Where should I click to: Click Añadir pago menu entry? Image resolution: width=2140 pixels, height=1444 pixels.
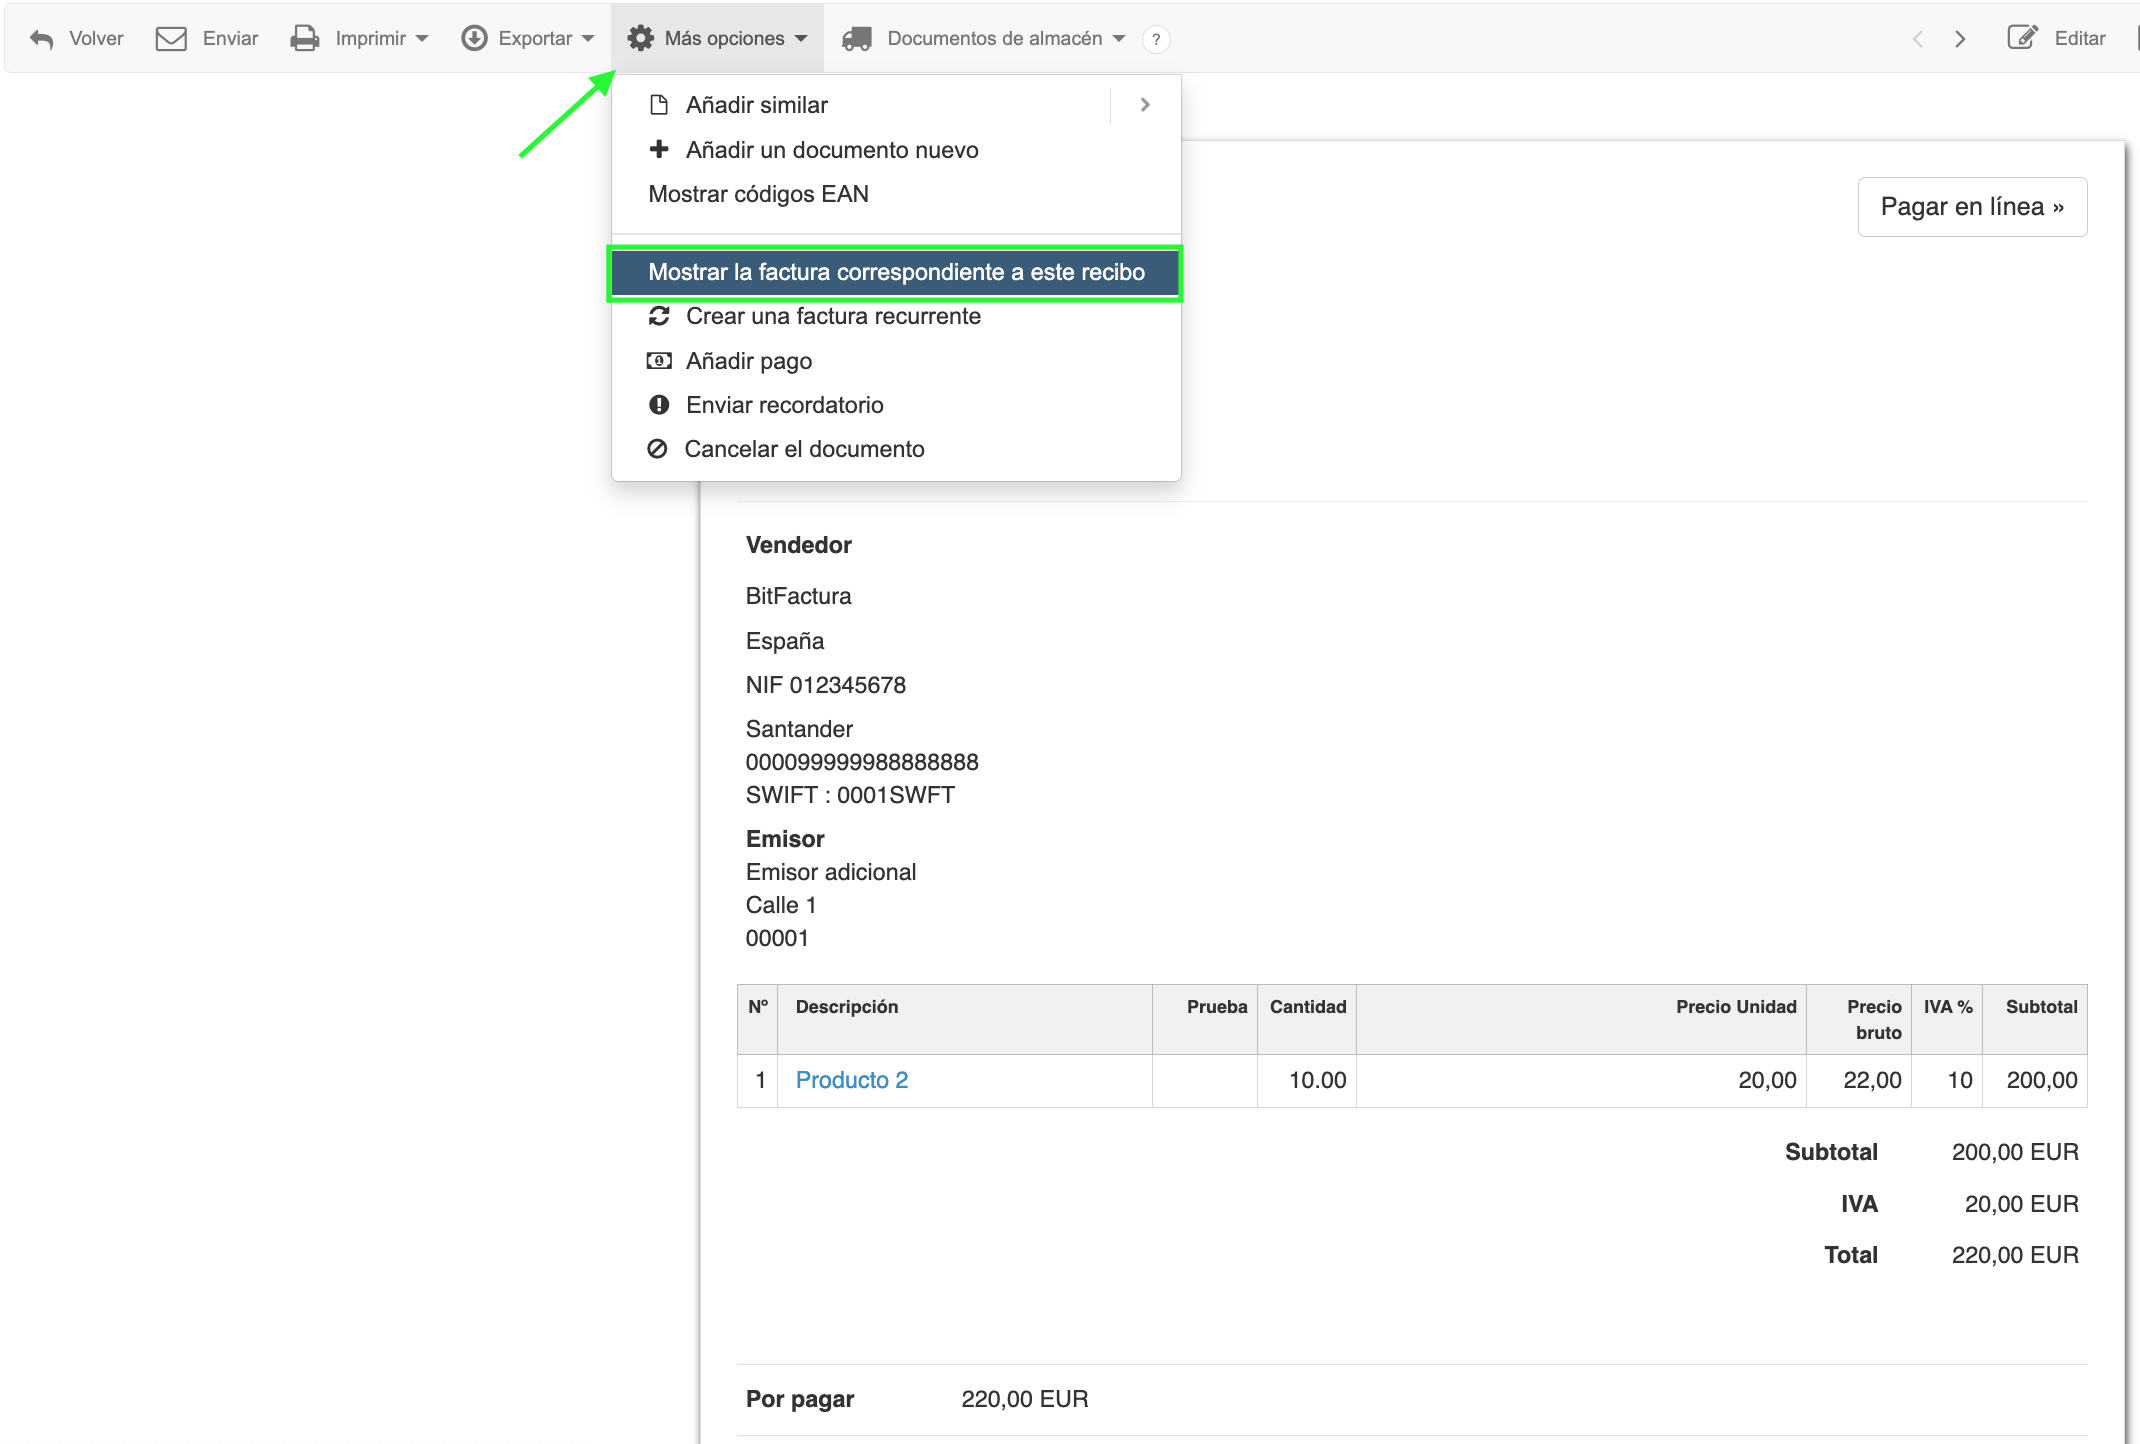pos(748,361)
